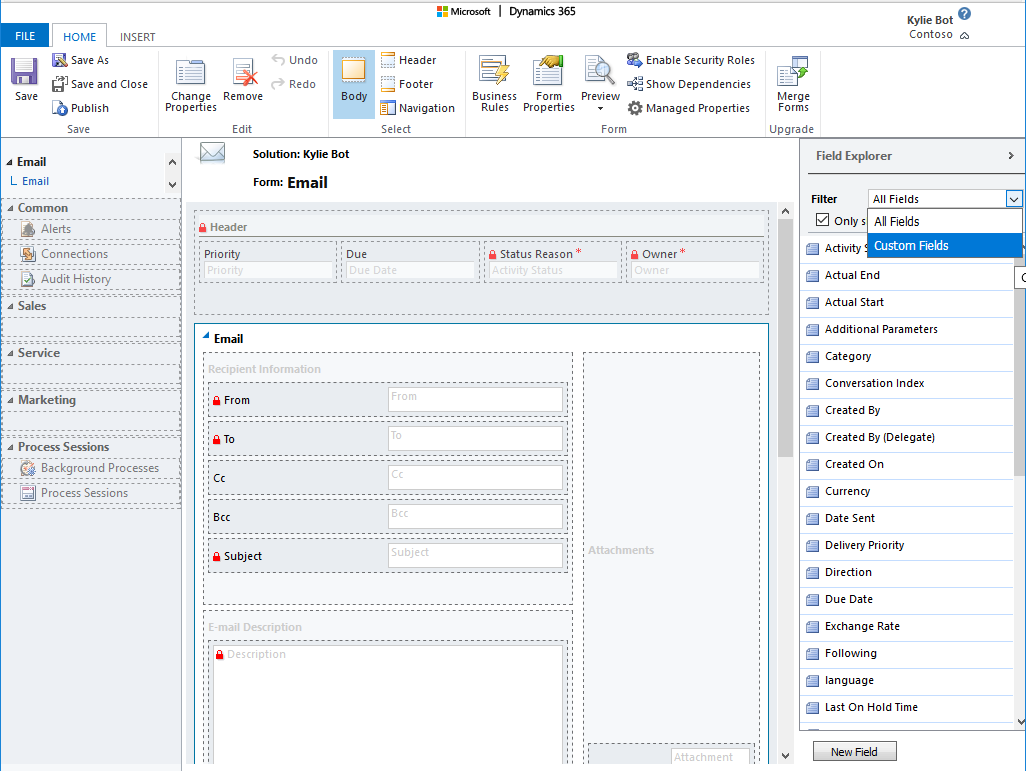Open the Filter dropdown arrow
The image size is (1026, 771).
[x=1014, y=199]
